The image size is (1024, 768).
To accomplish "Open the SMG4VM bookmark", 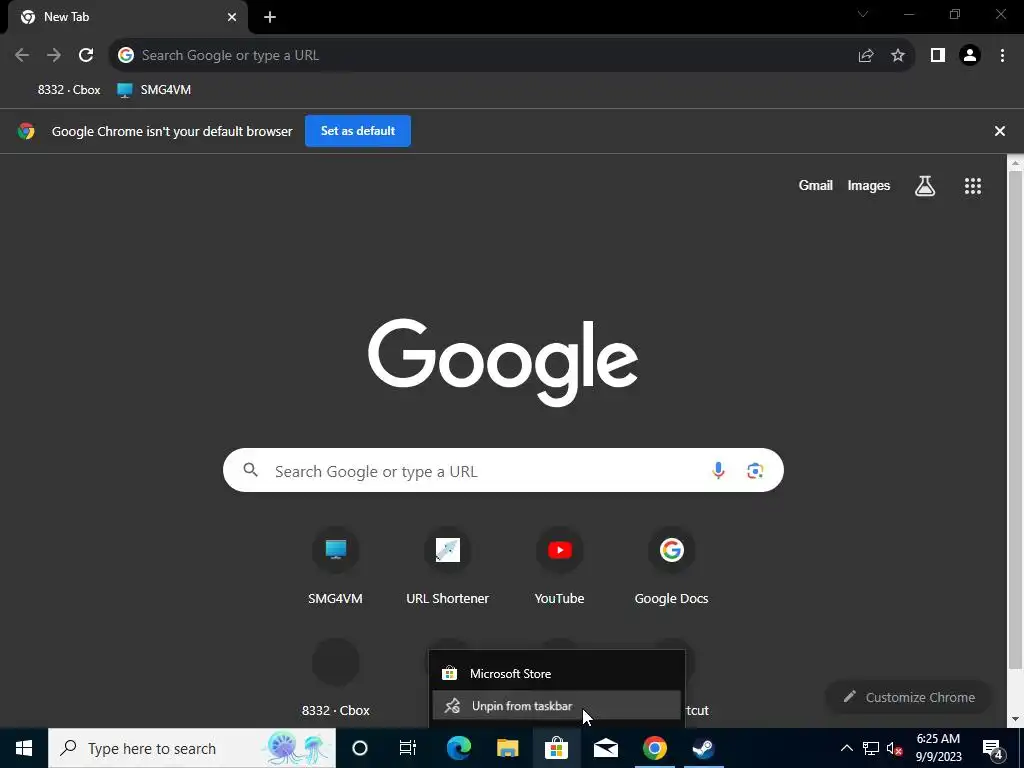I will [154, 90].
